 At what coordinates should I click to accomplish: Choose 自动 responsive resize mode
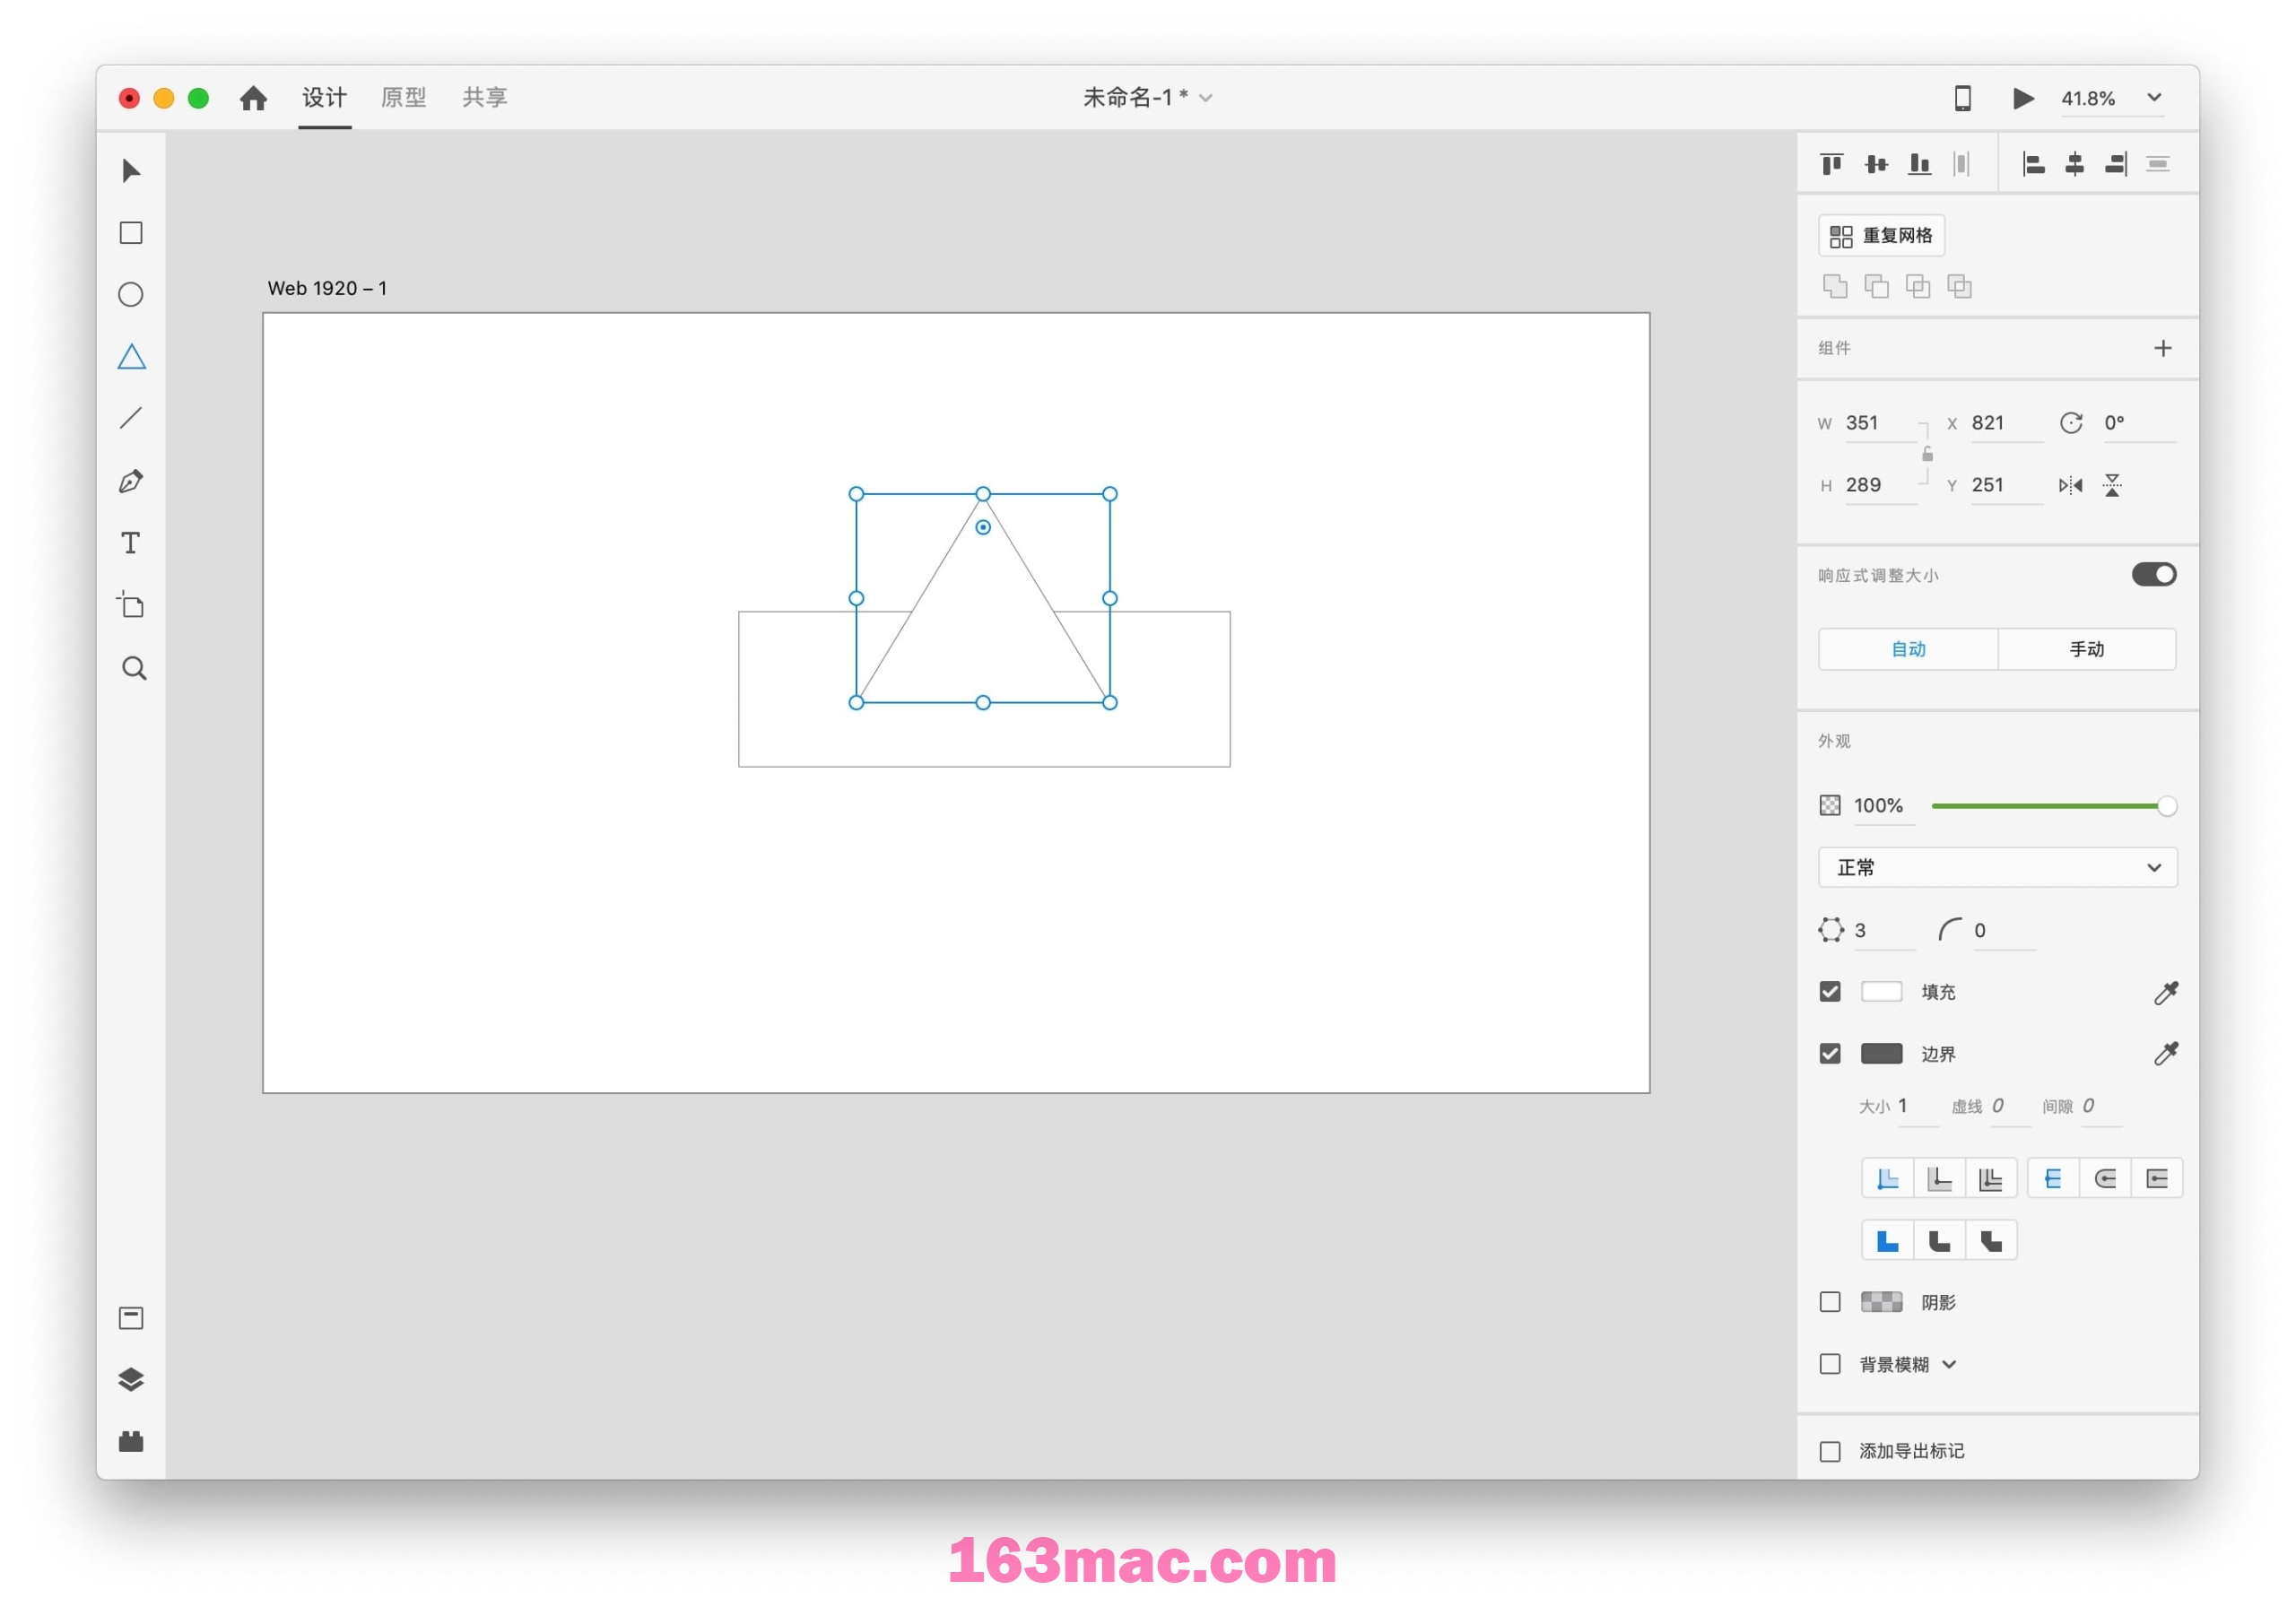click(x=1908, y=649)
